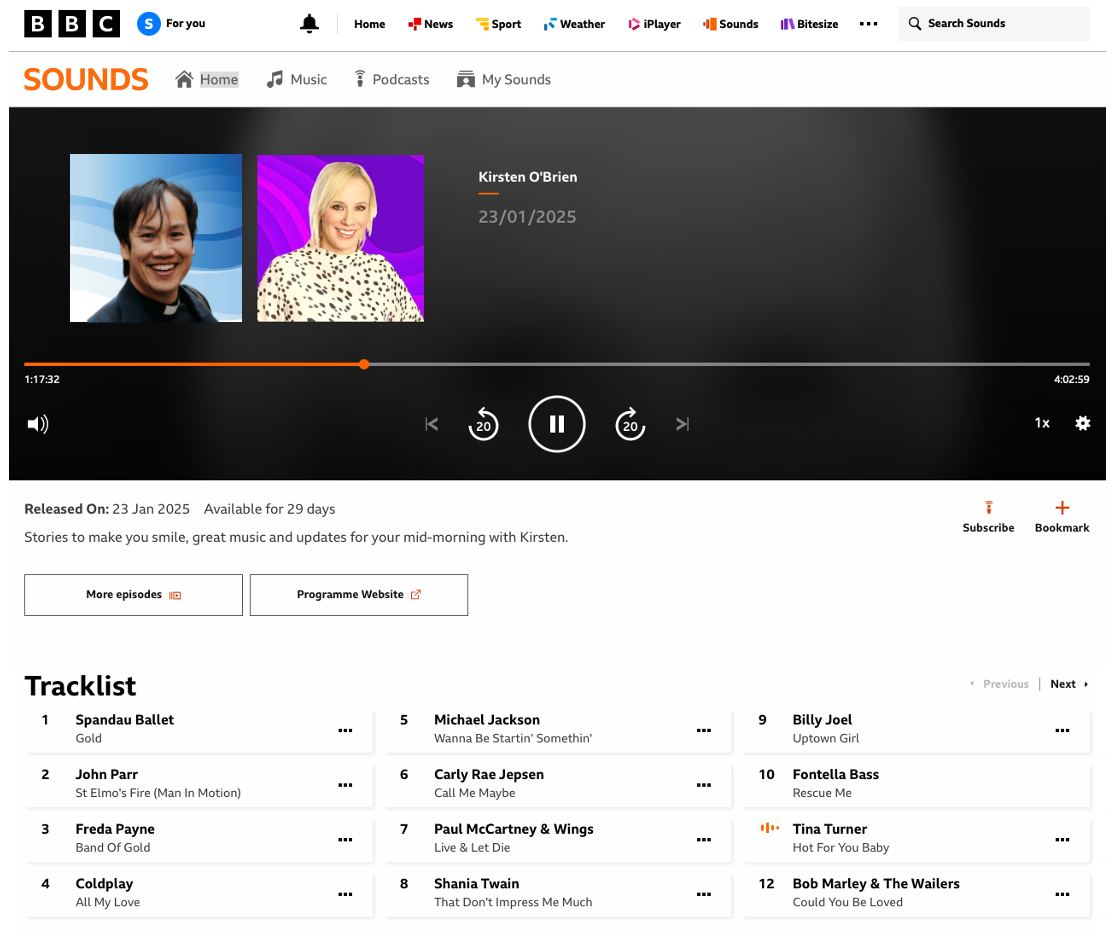
Task: Select the Sounds Home tab
Action: point(206,80)
